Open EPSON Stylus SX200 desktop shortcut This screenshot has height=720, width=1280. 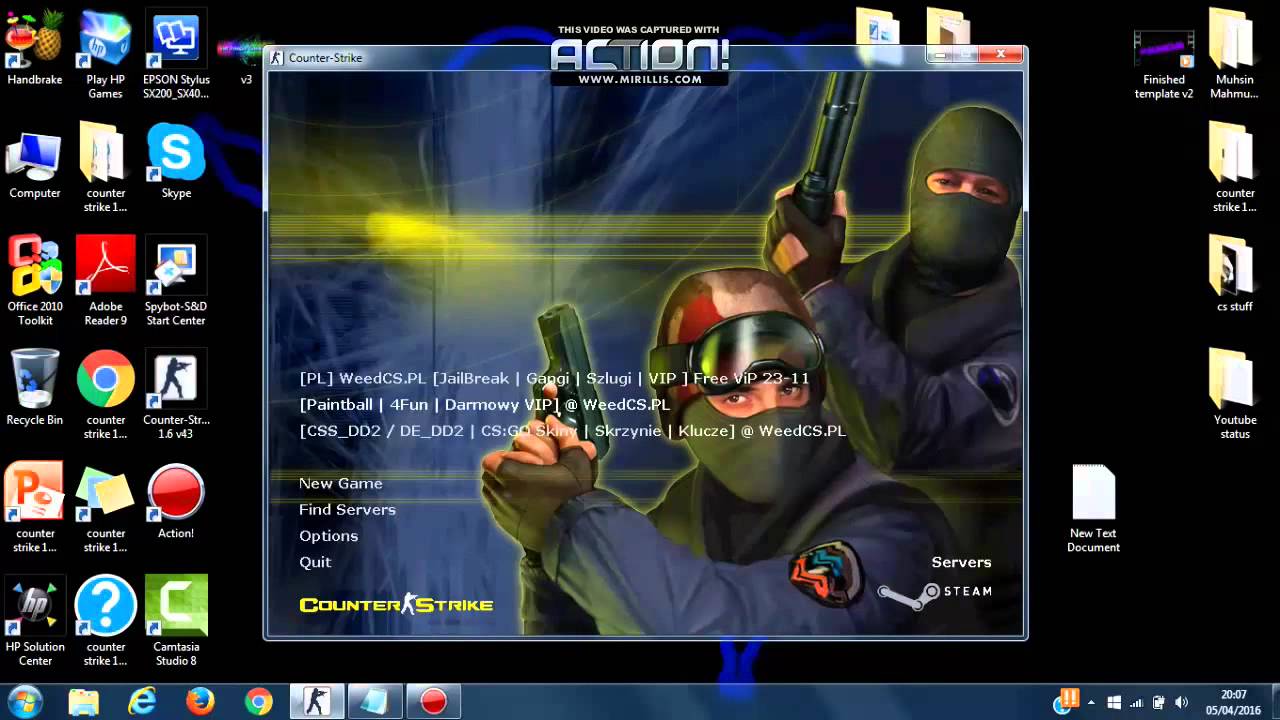tap(176, 54)
